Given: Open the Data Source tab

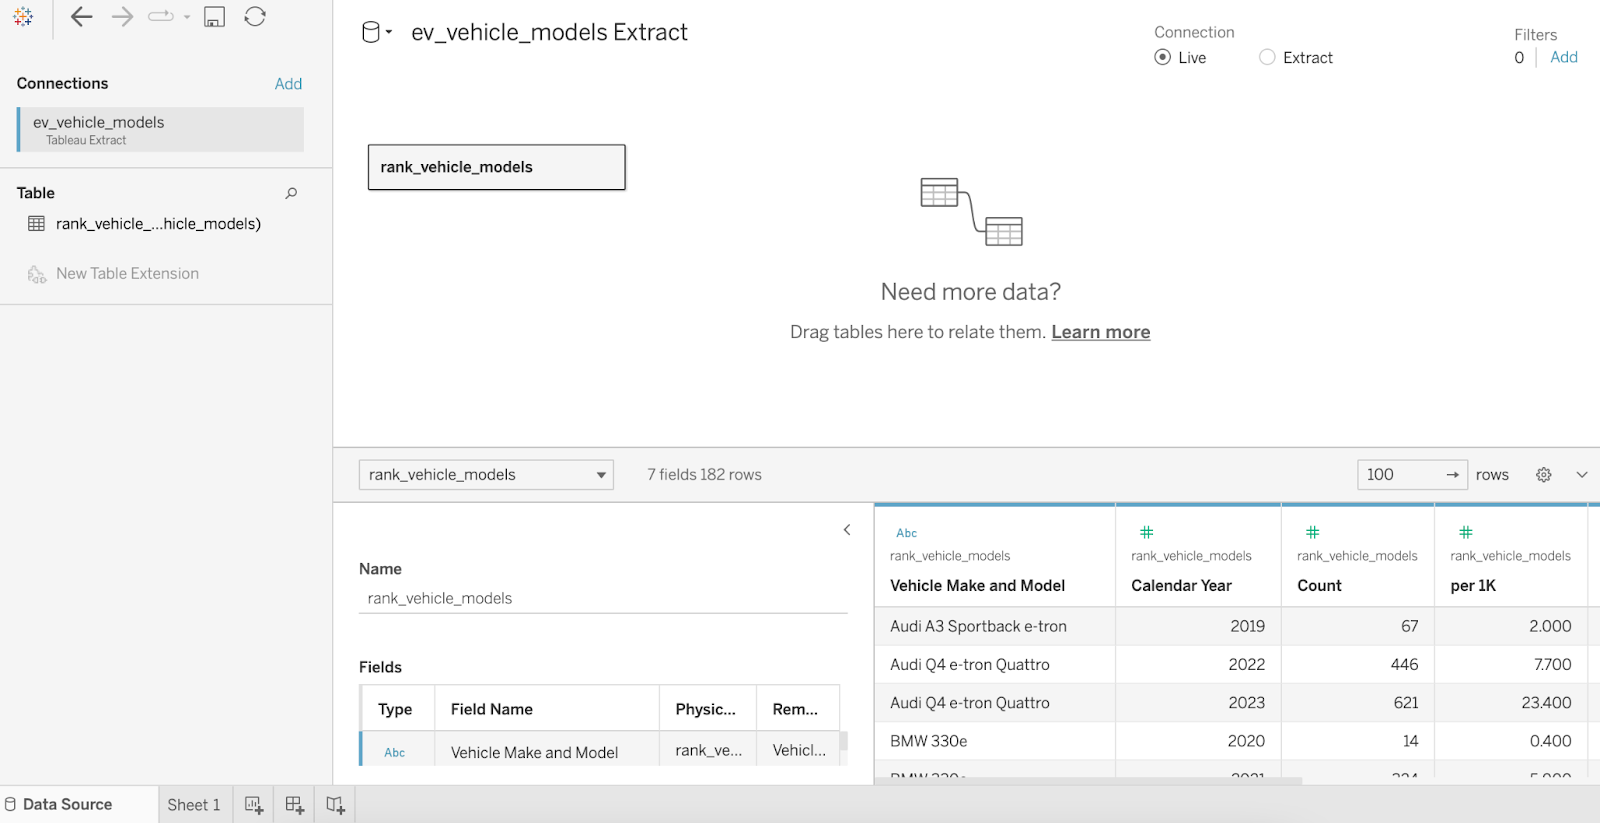Looking at the screenshot, I should 67,805.
